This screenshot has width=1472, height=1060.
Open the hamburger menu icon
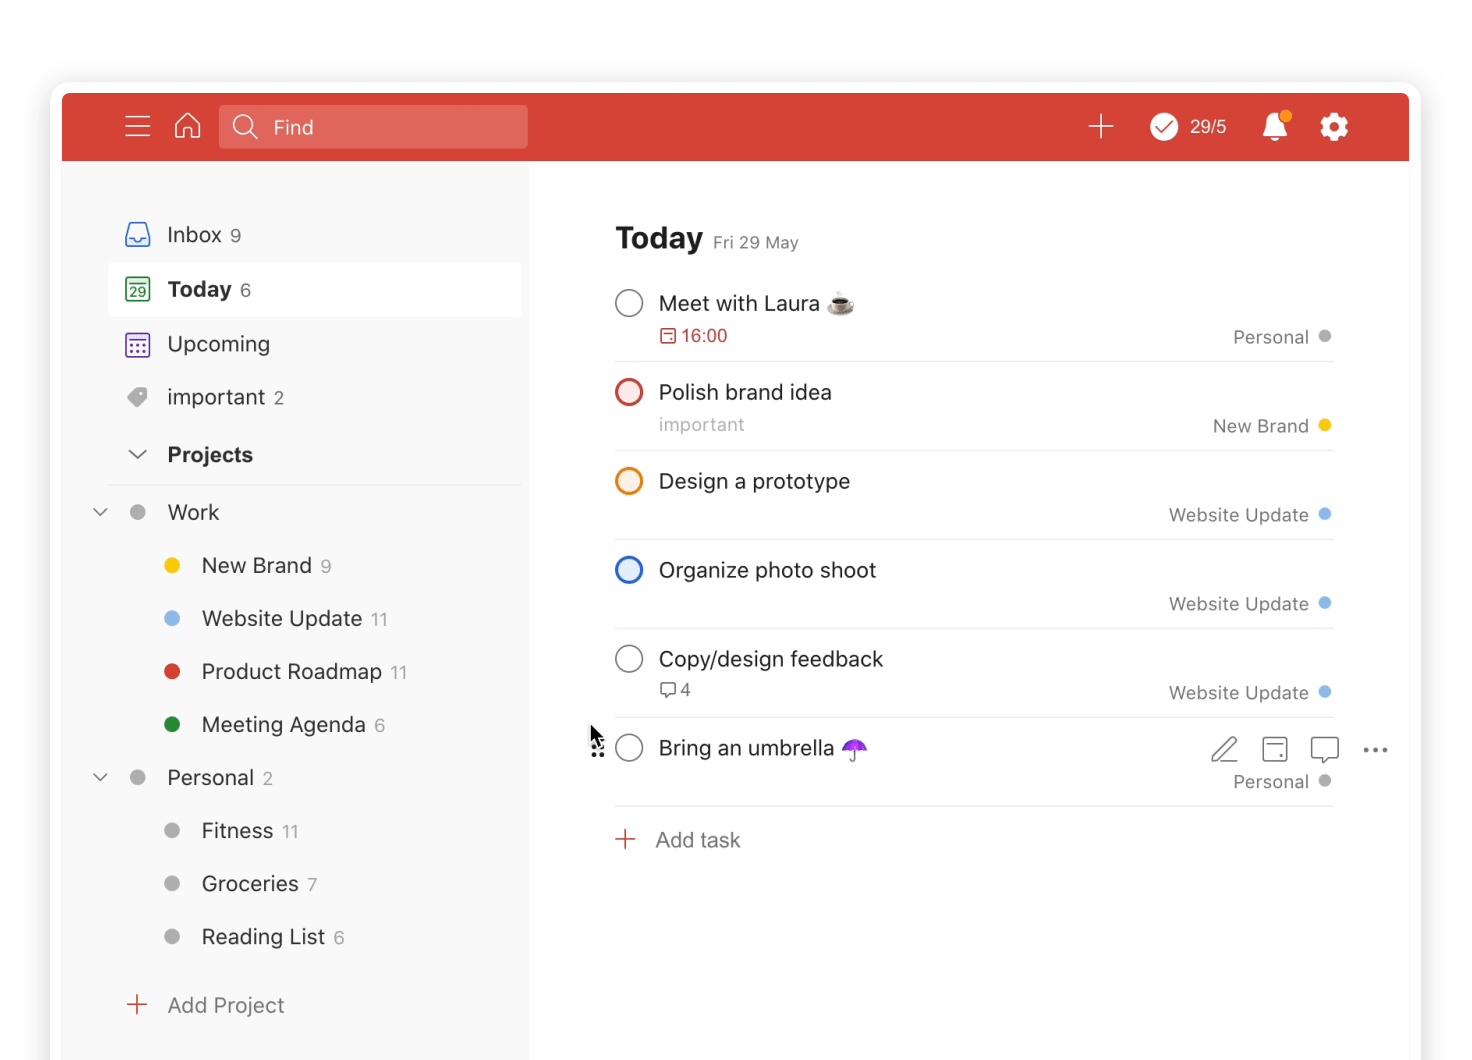pos(138,127)
